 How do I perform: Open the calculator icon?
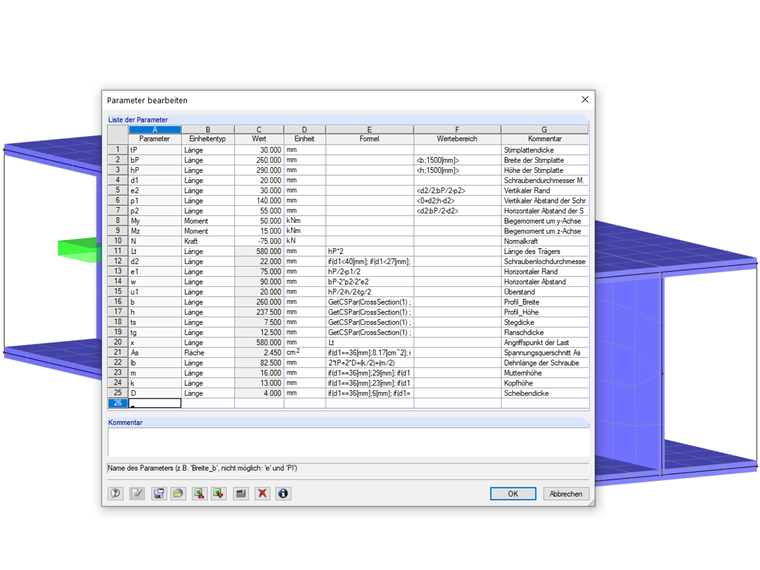(241, 493)
